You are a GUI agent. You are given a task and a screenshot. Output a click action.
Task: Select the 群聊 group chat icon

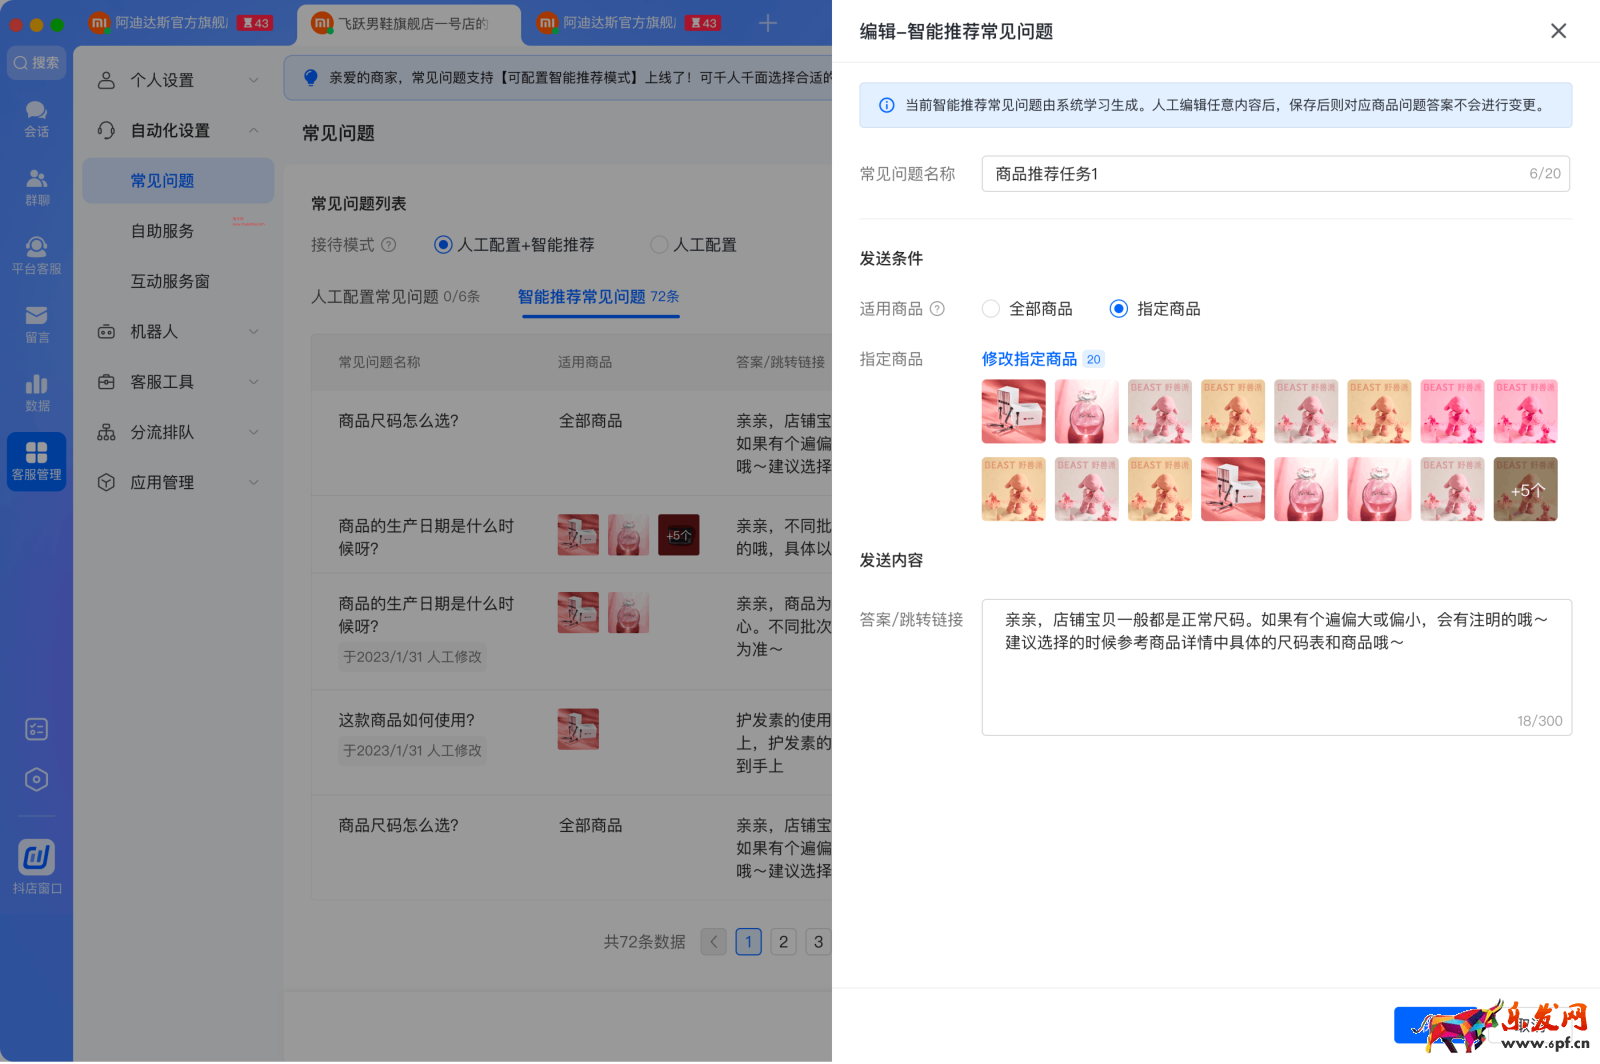(x=36, y=186)
